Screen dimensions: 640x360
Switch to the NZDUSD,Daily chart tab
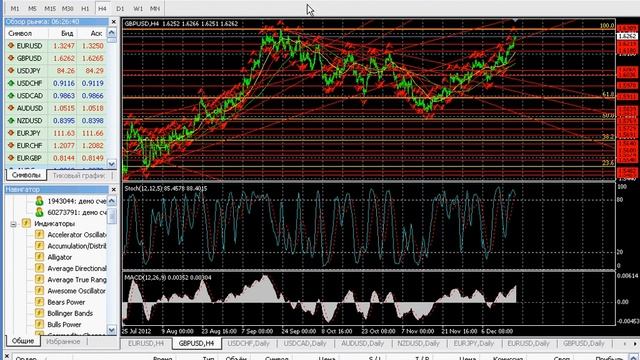coord(418,343)
